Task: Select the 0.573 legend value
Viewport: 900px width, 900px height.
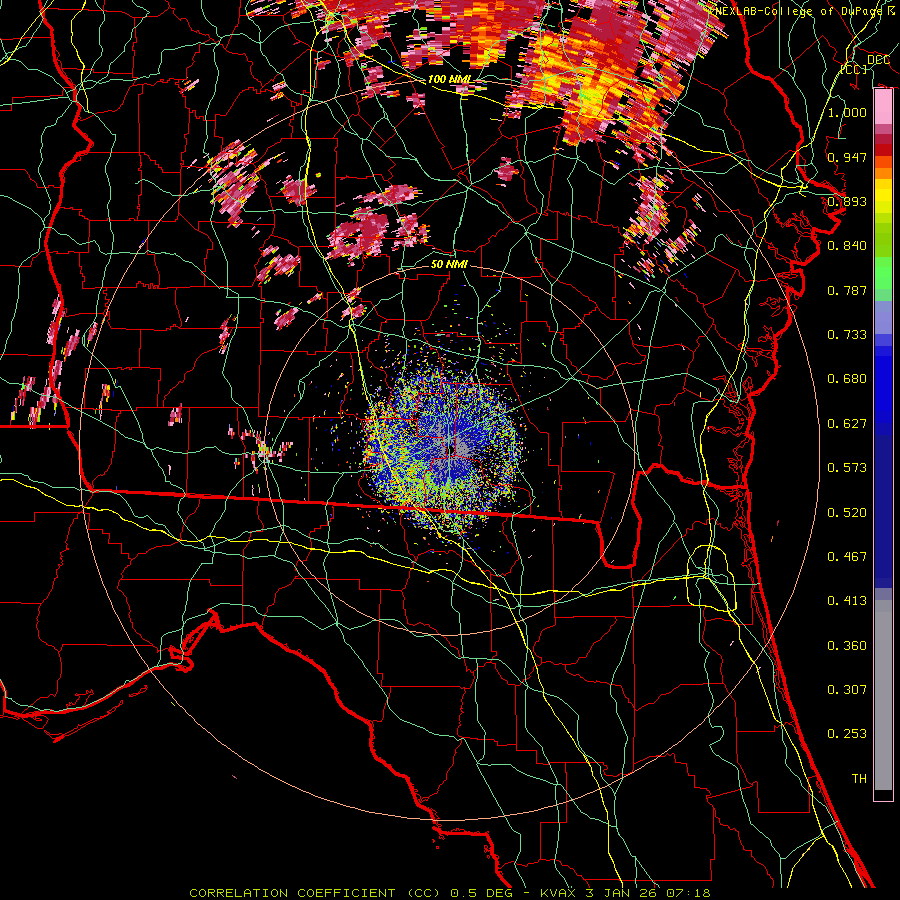Action: tap(847, 467)
